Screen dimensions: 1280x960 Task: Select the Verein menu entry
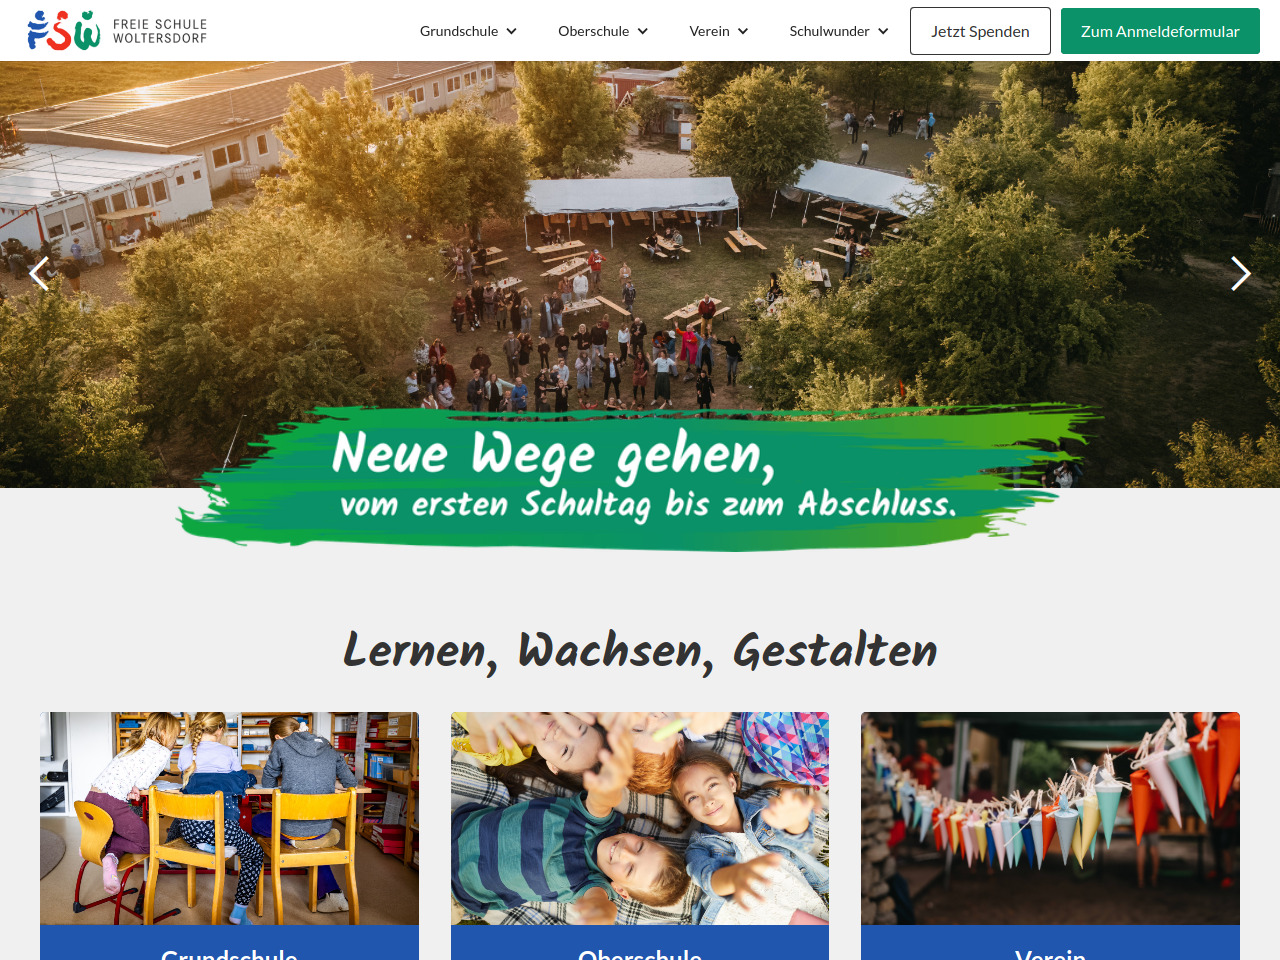(709, 31)
